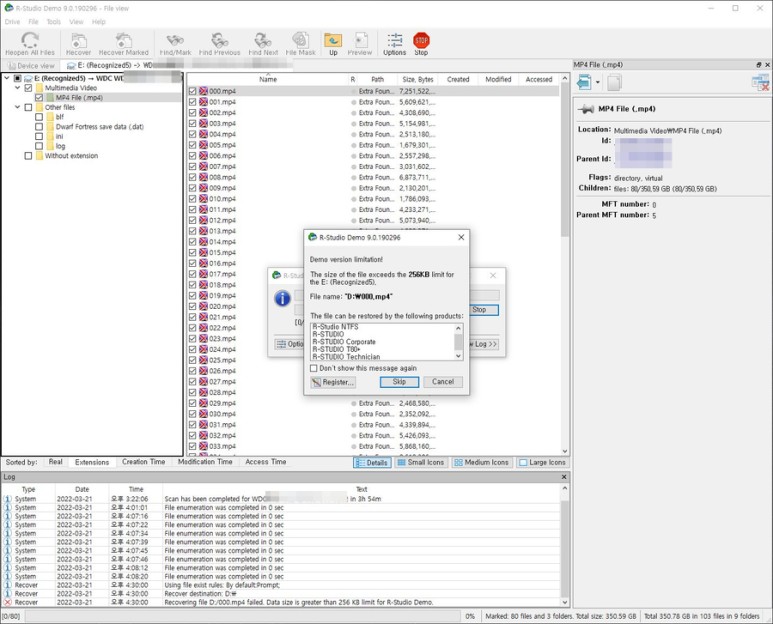This screenshot has width=773, height=624.
Task: Click the products list scrollbar thumb
Action: (458, 342)
